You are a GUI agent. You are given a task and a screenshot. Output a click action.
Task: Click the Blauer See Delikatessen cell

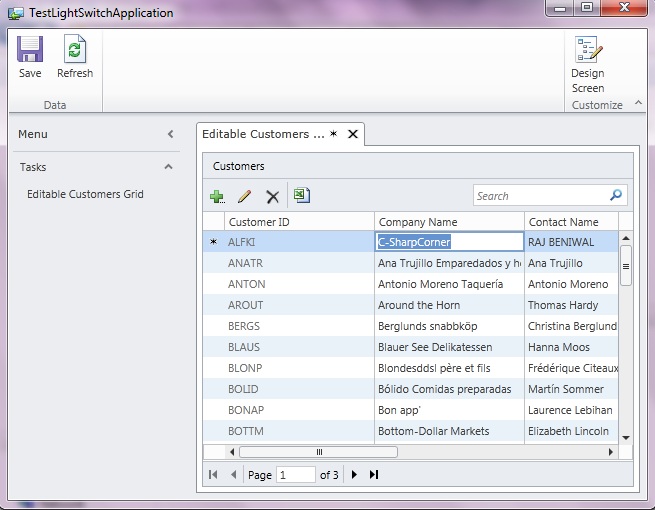tap(449, 347)
